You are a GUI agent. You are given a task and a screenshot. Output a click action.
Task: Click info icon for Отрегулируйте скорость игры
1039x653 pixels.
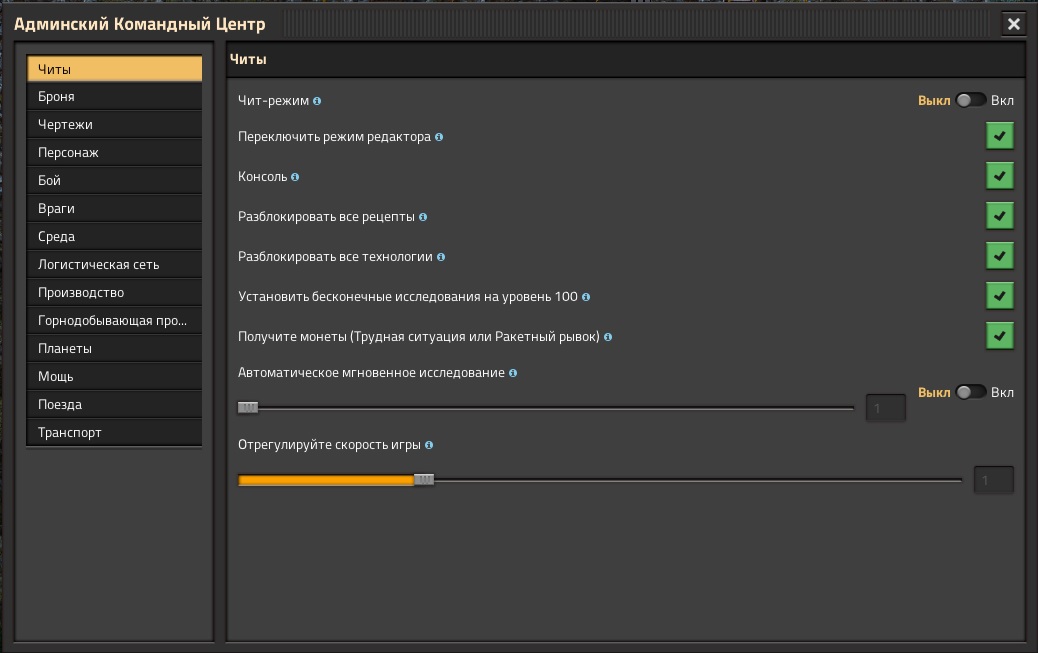pos(429,444)
